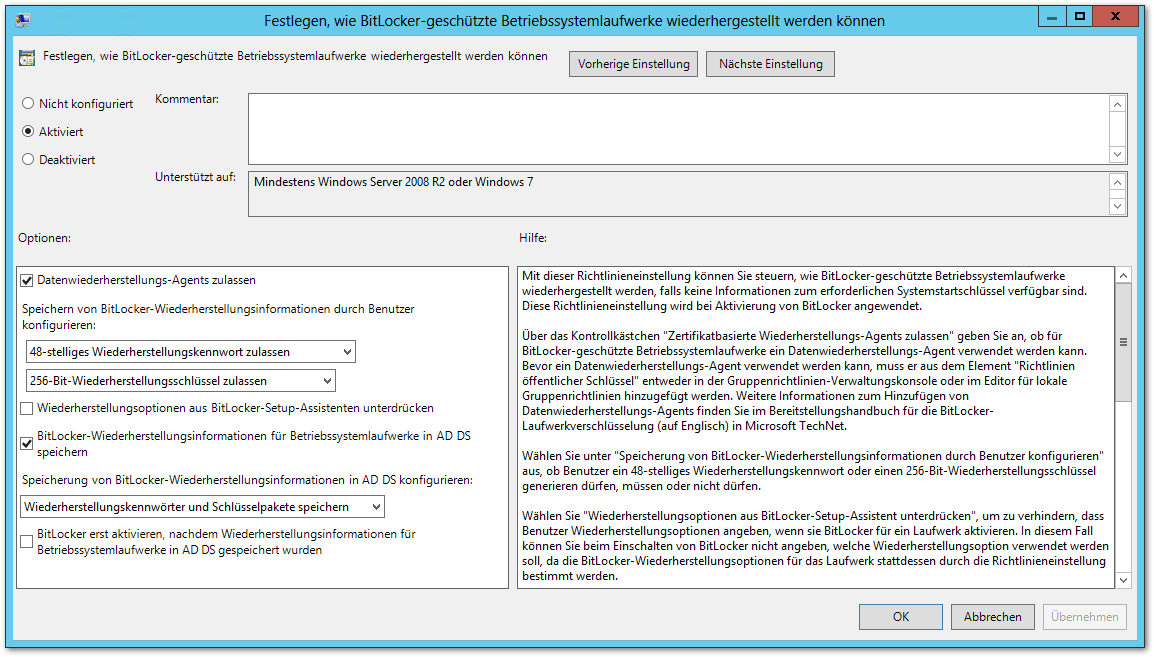Click inside the Kommentar text field
Screen dimensions: 1154x657
pos(678,128)
